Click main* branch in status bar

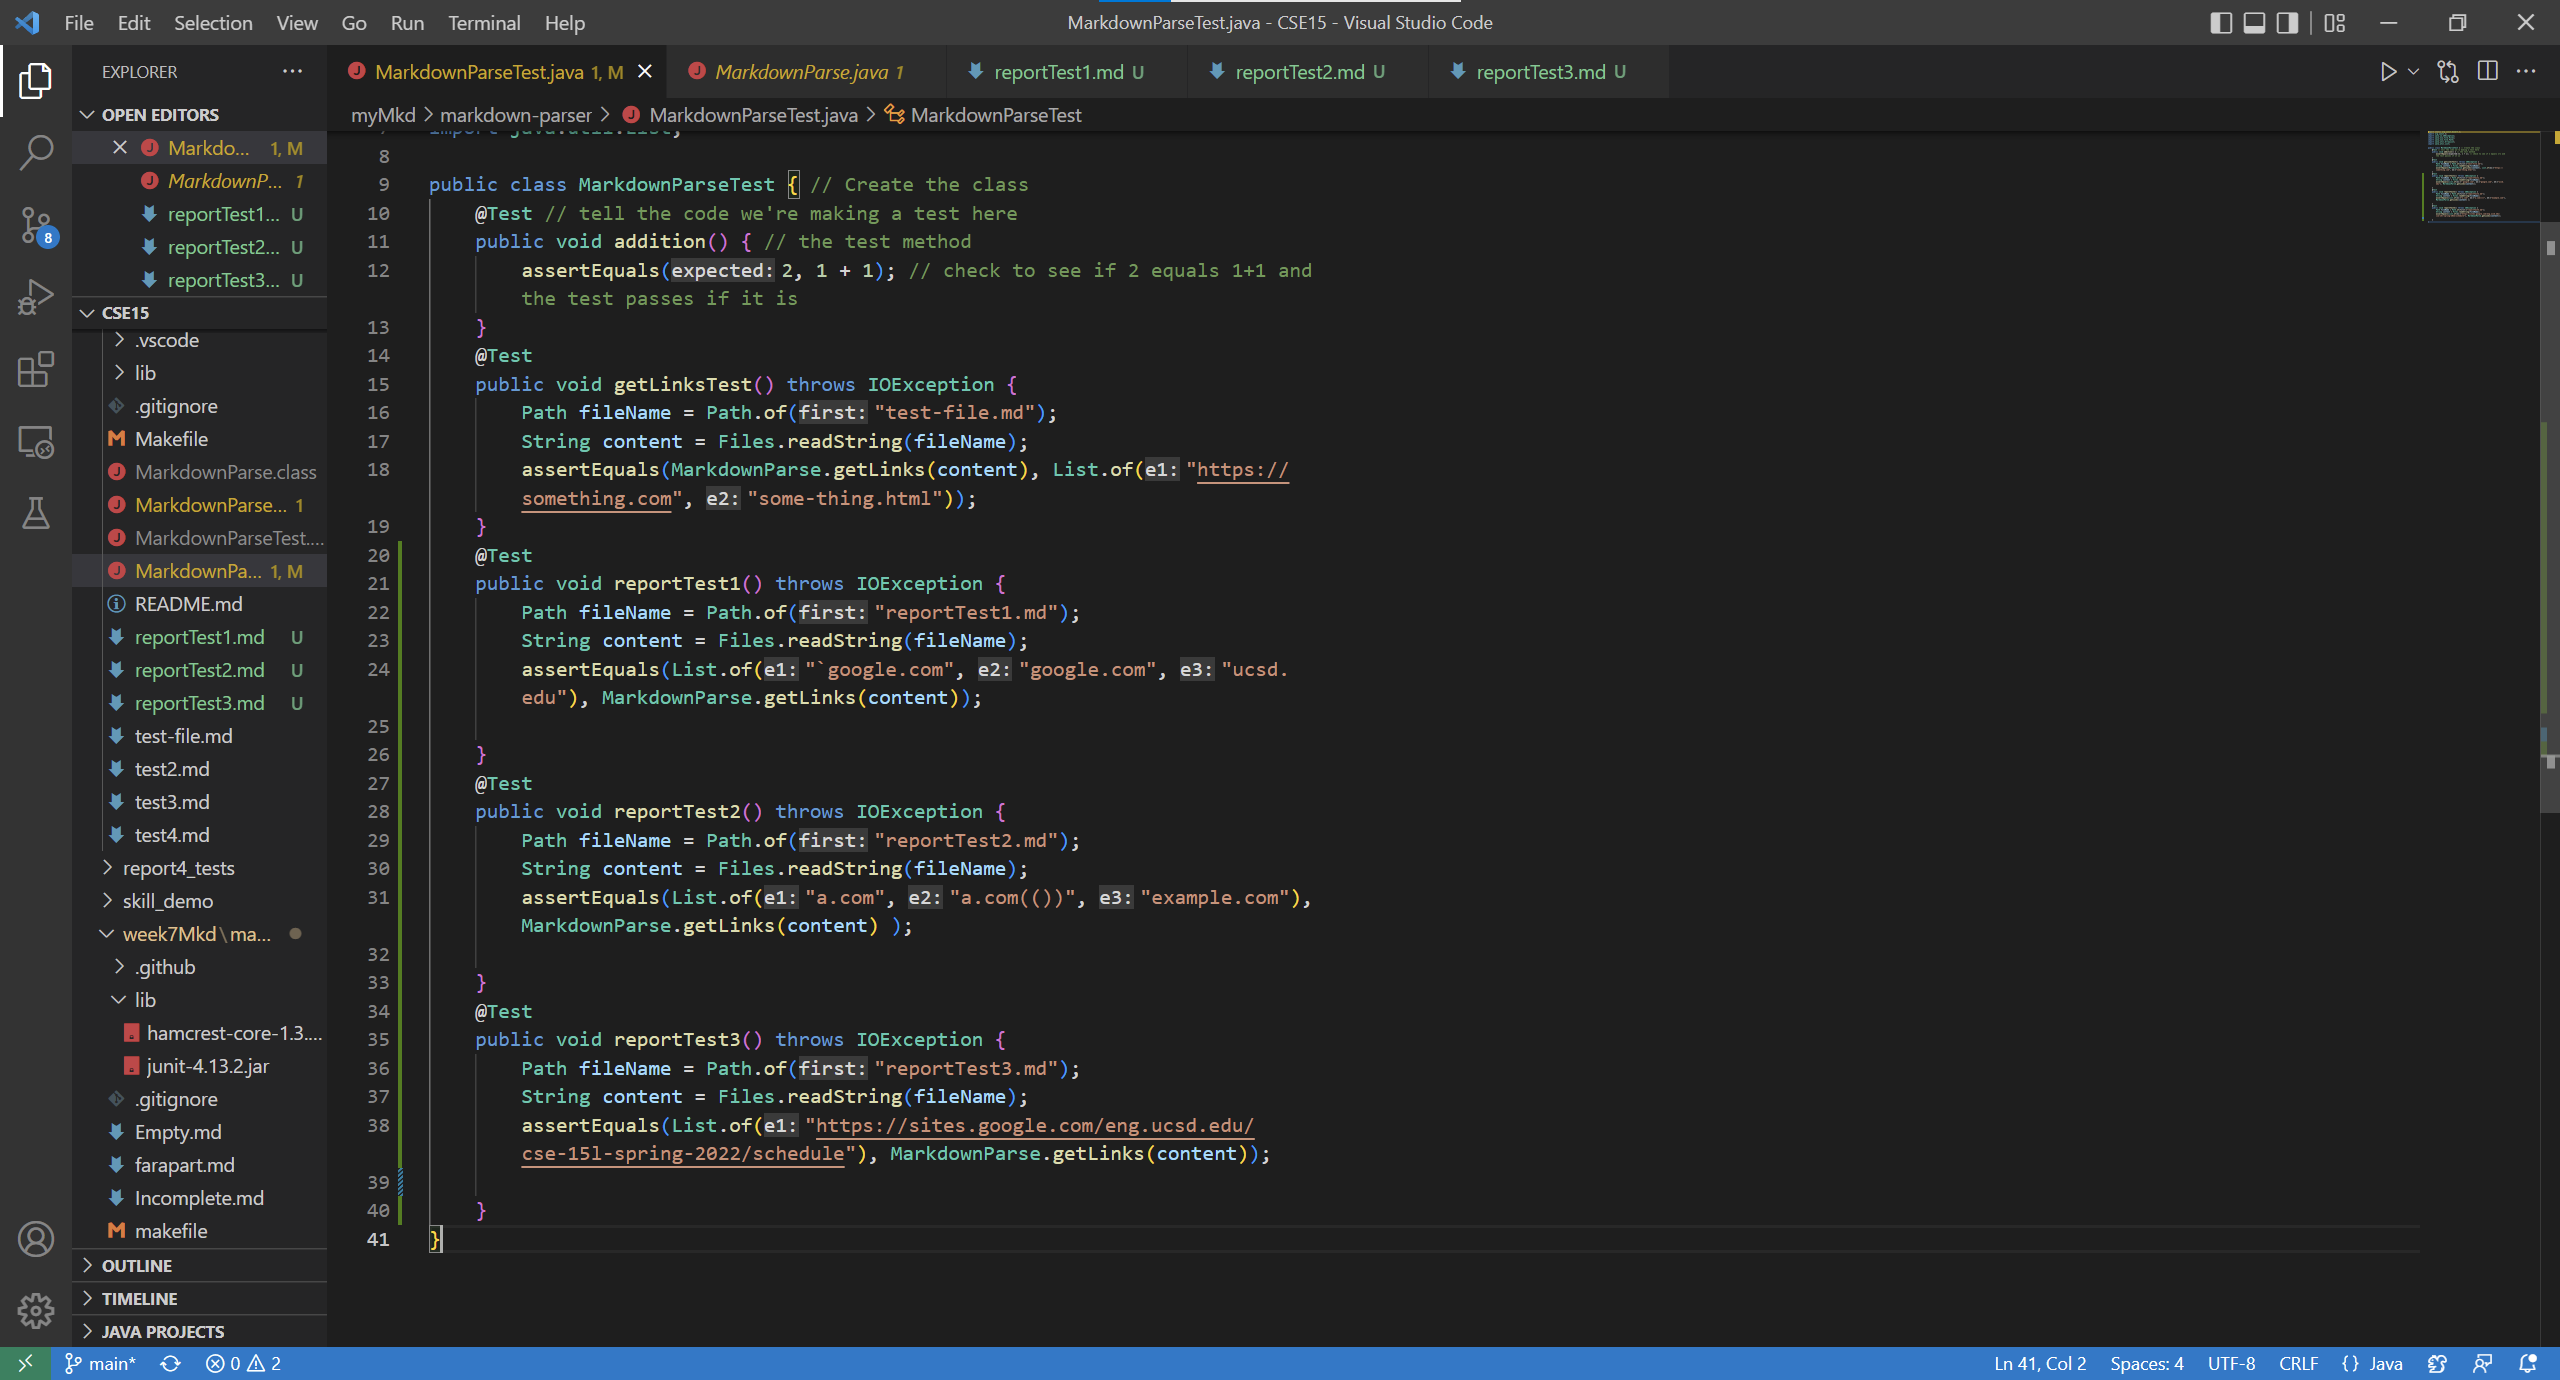(101, 1363)
